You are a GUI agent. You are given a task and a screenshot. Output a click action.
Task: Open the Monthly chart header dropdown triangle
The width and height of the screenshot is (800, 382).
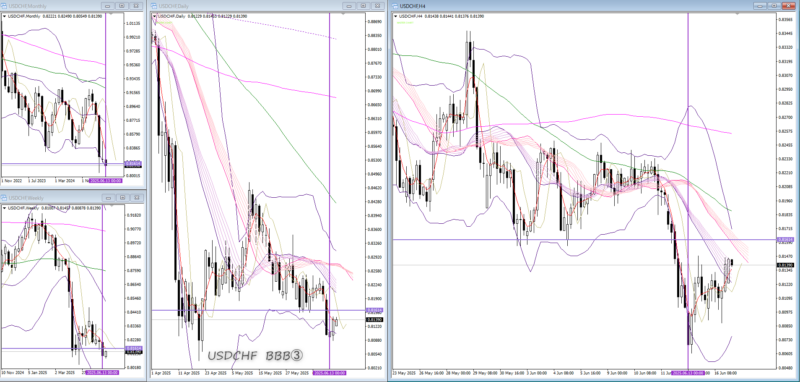[4, 16]
